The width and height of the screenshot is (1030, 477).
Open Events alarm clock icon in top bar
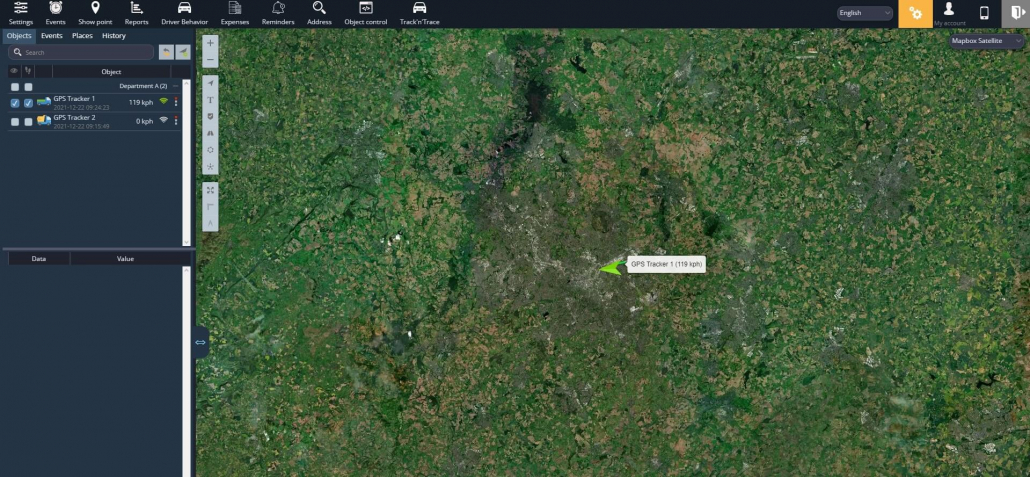[56, 8]
